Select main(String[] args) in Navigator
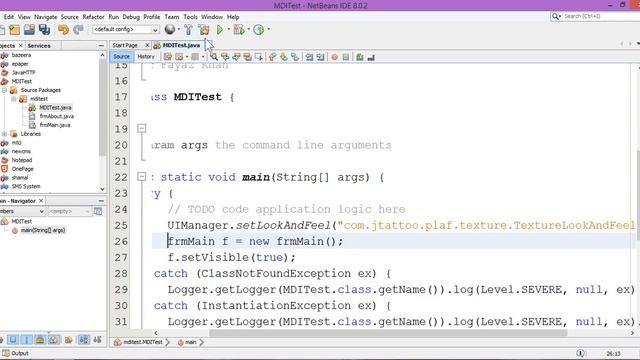Viewport: 640px width, 360px height. coord(43,230)
